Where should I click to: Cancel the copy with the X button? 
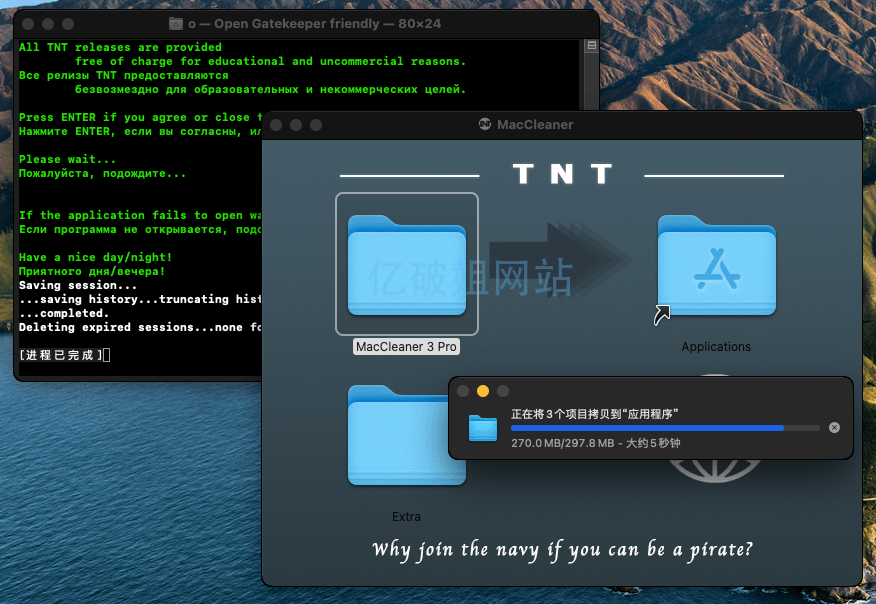(835, 428)
